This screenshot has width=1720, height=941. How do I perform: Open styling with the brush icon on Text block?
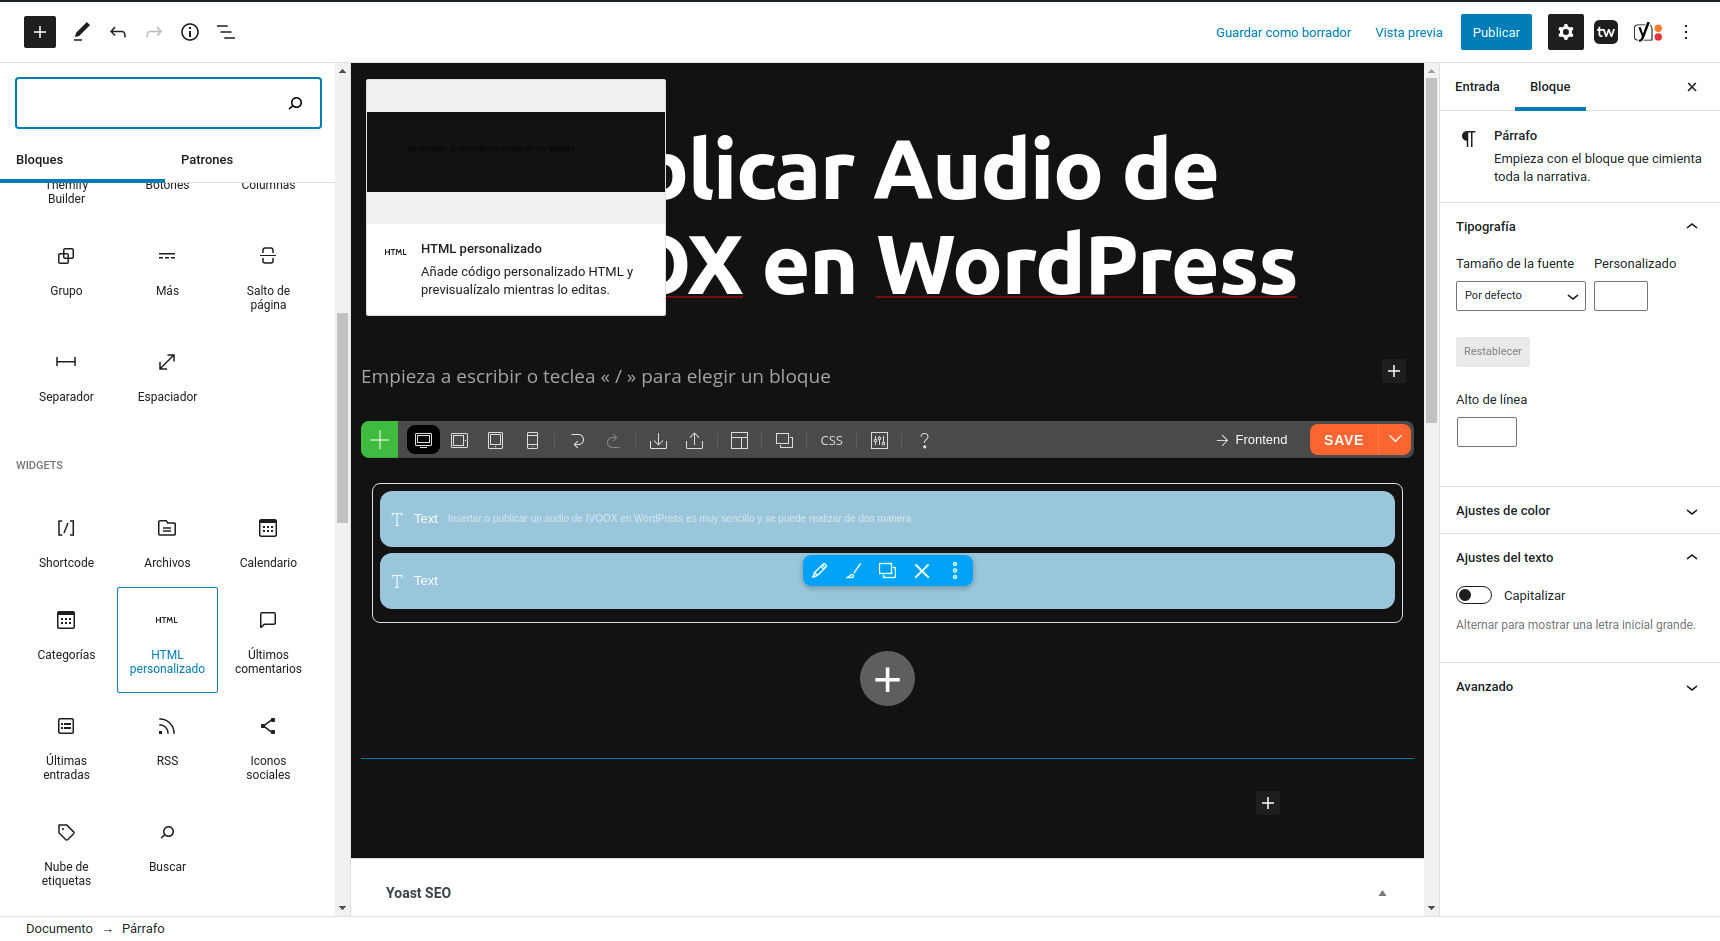pos(854,570)
